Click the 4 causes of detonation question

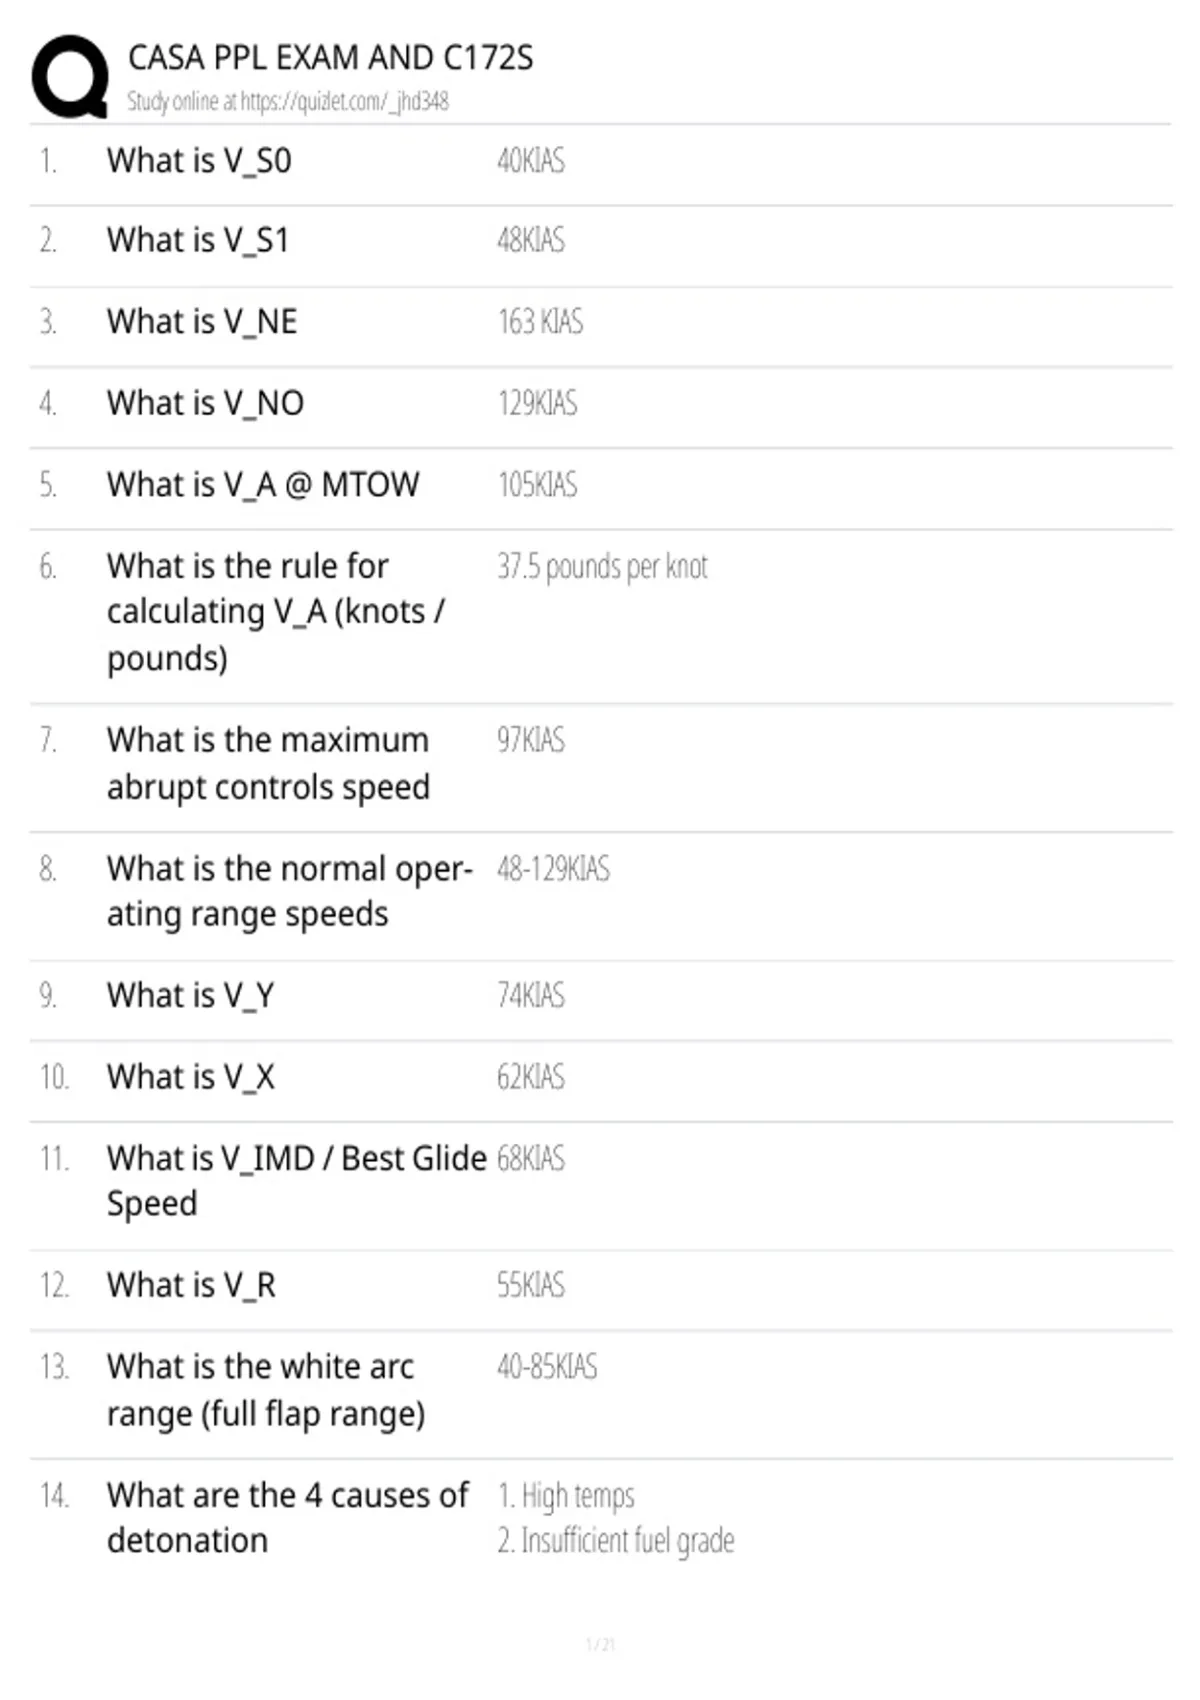tap(288, 1518)
